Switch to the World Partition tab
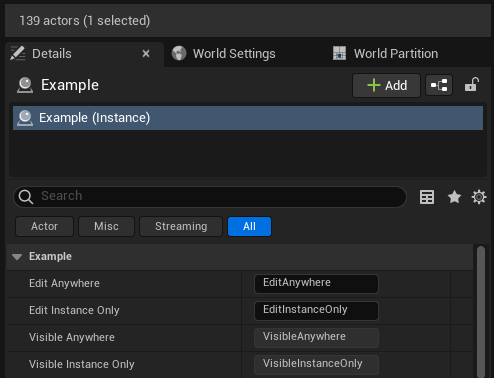494x378 pixels. click(396, 54)
